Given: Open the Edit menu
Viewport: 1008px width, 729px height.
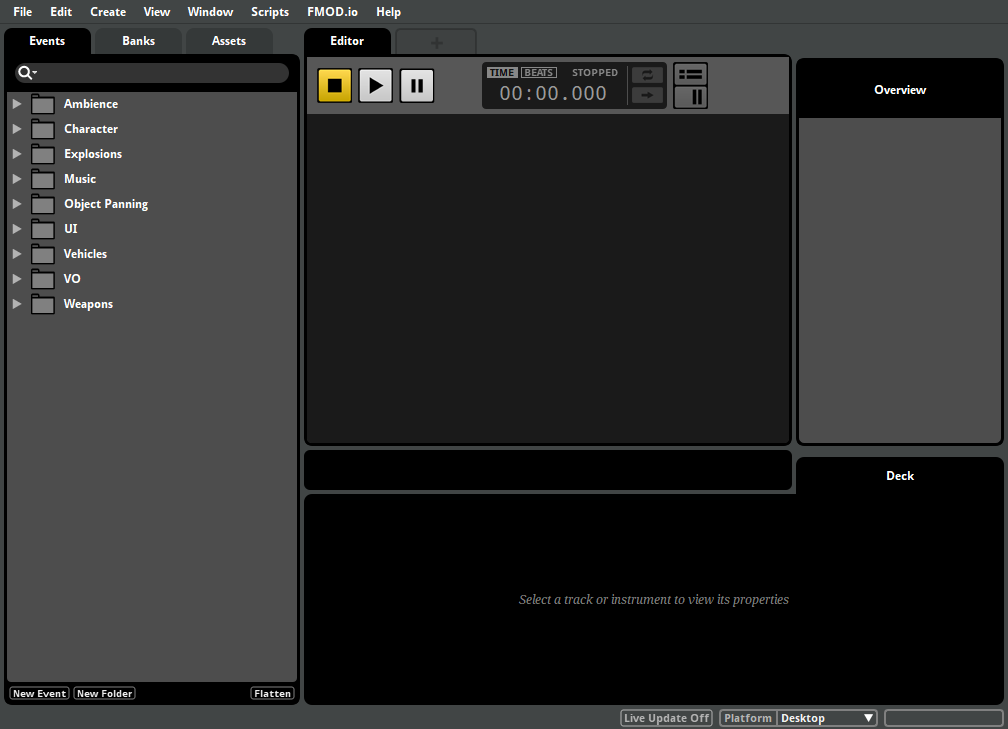Looking at the screenshot, I should click(x=61, y=12).
